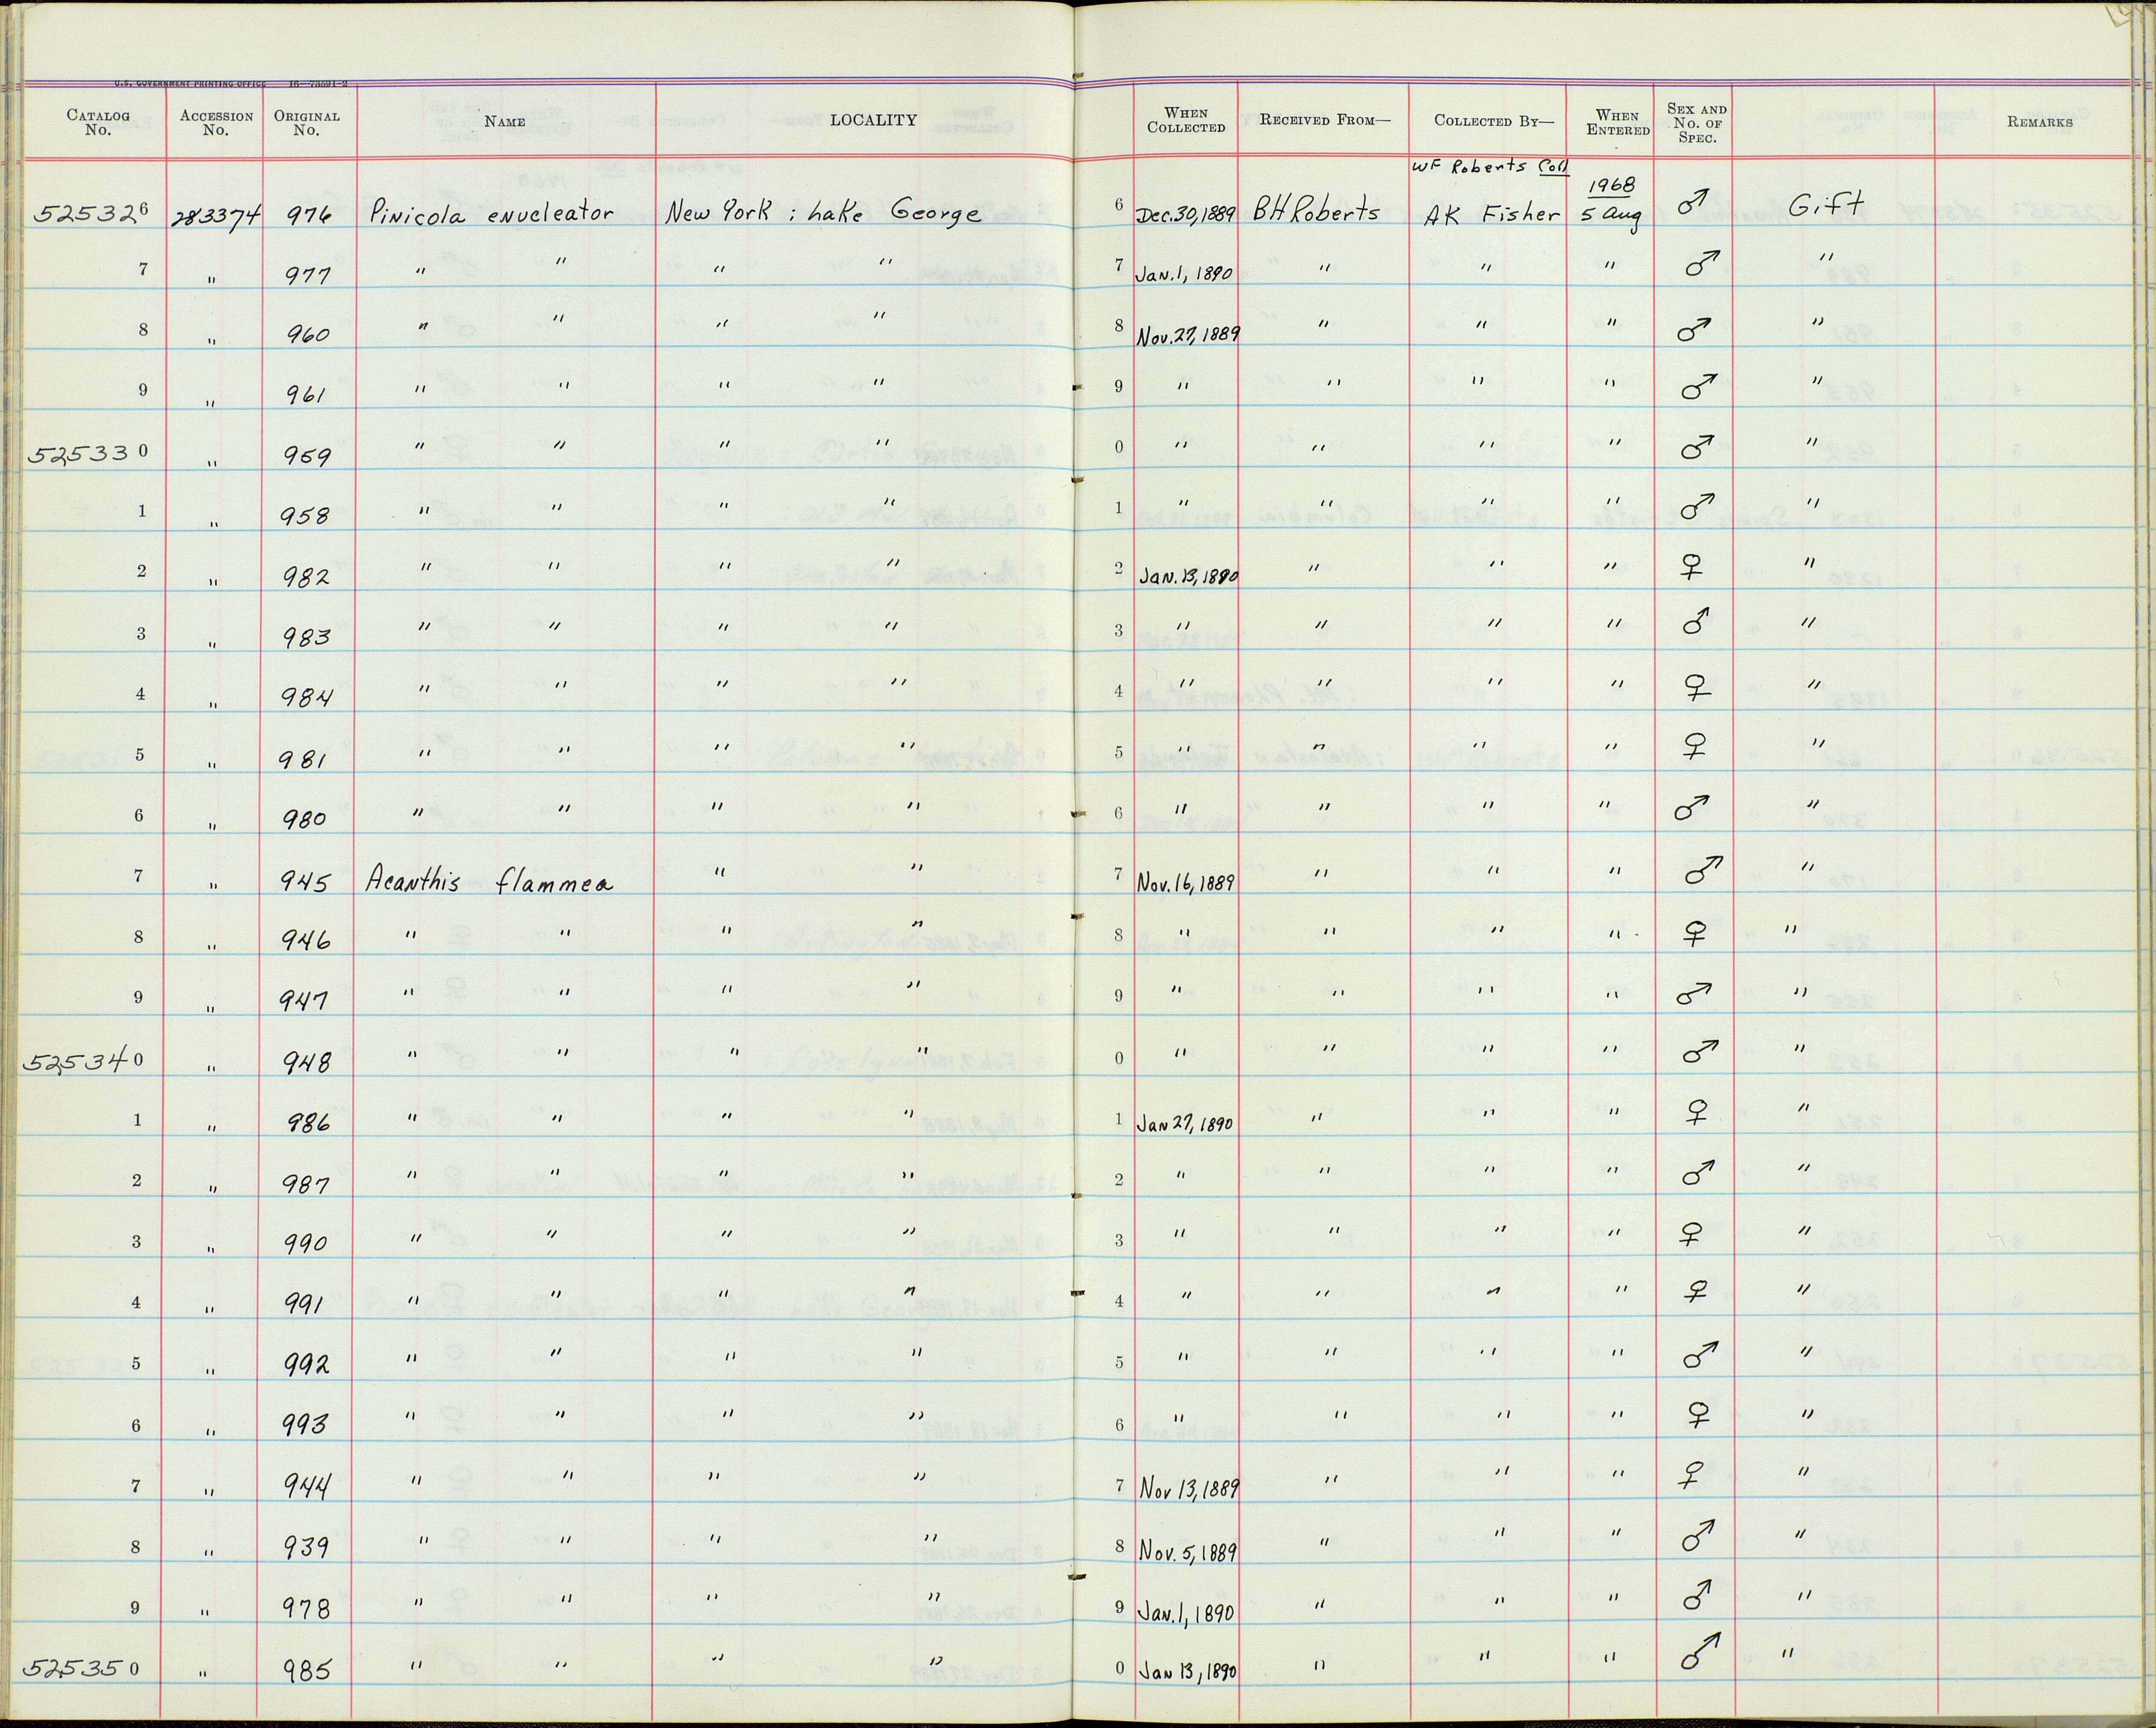Click original number 958
Screen dimensions: 2156x1728
(306, 516)
